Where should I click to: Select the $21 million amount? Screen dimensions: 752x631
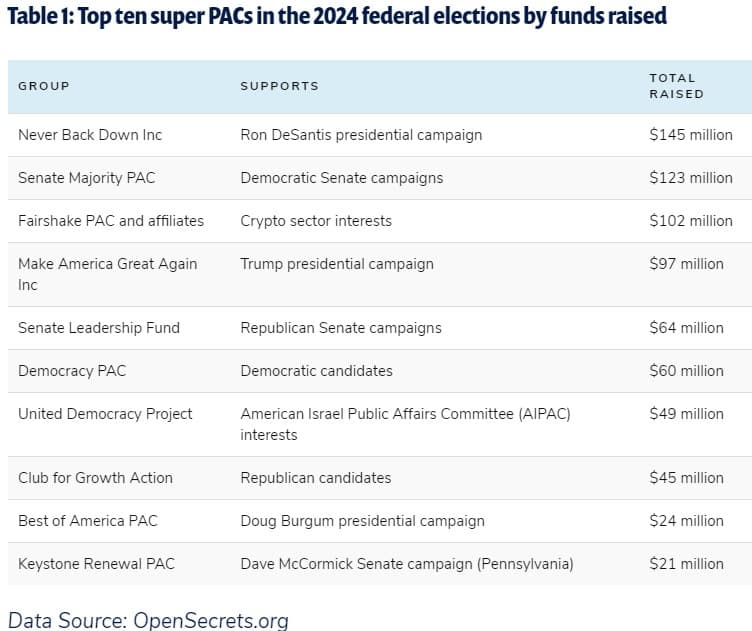(x=686, y=564)
